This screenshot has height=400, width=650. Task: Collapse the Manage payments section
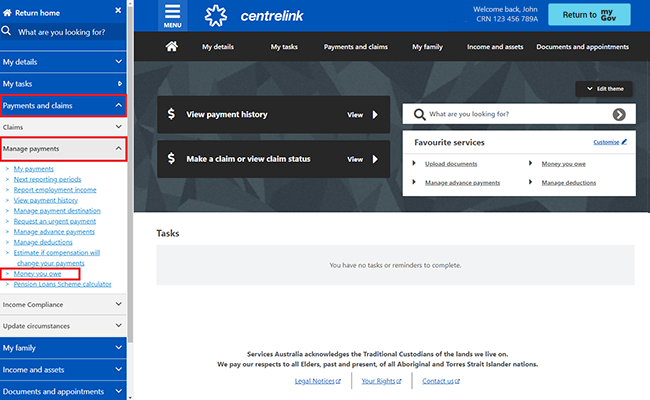coord(120,150)
